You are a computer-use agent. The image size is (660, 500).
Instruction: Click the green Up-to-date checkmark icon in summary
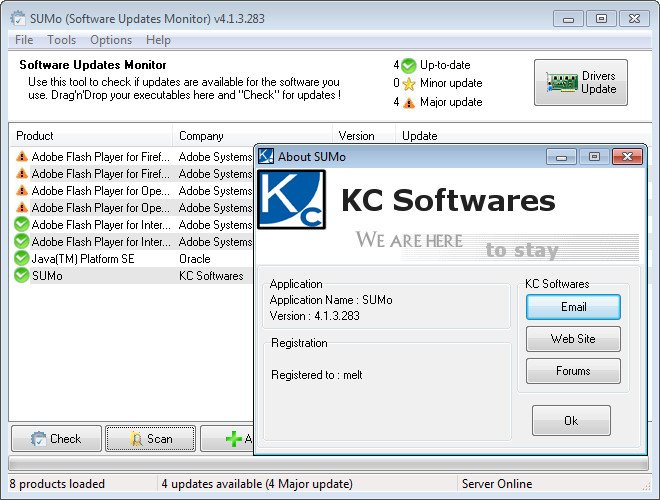point(408,65)
